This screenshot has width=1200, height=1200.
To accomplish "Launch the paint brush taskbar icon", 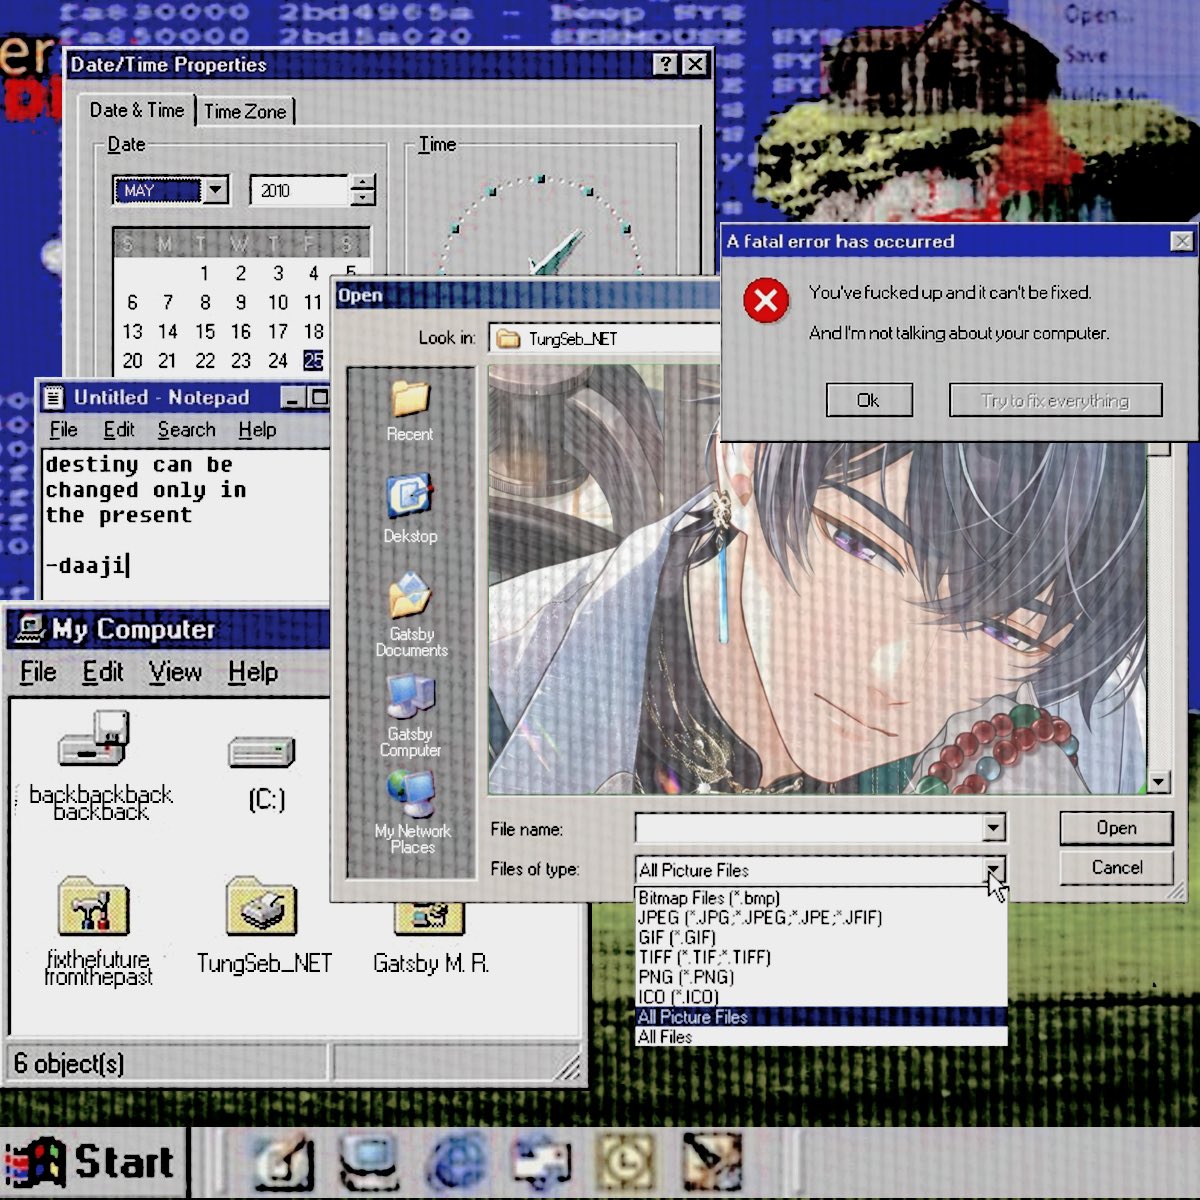I will [x=285, y=1163].
